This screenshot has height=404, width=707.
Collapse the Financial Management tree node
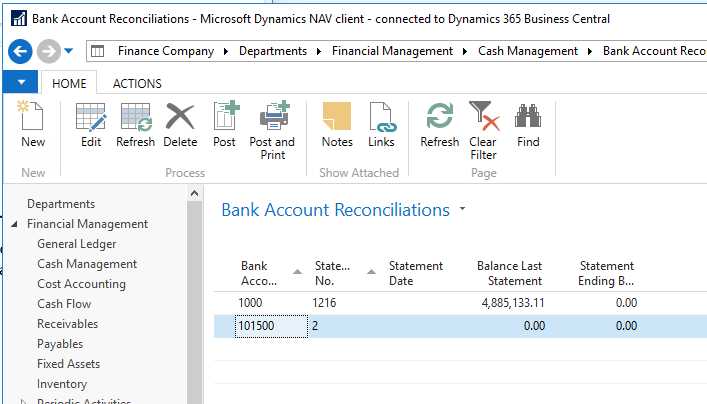(x=14, y=225)
